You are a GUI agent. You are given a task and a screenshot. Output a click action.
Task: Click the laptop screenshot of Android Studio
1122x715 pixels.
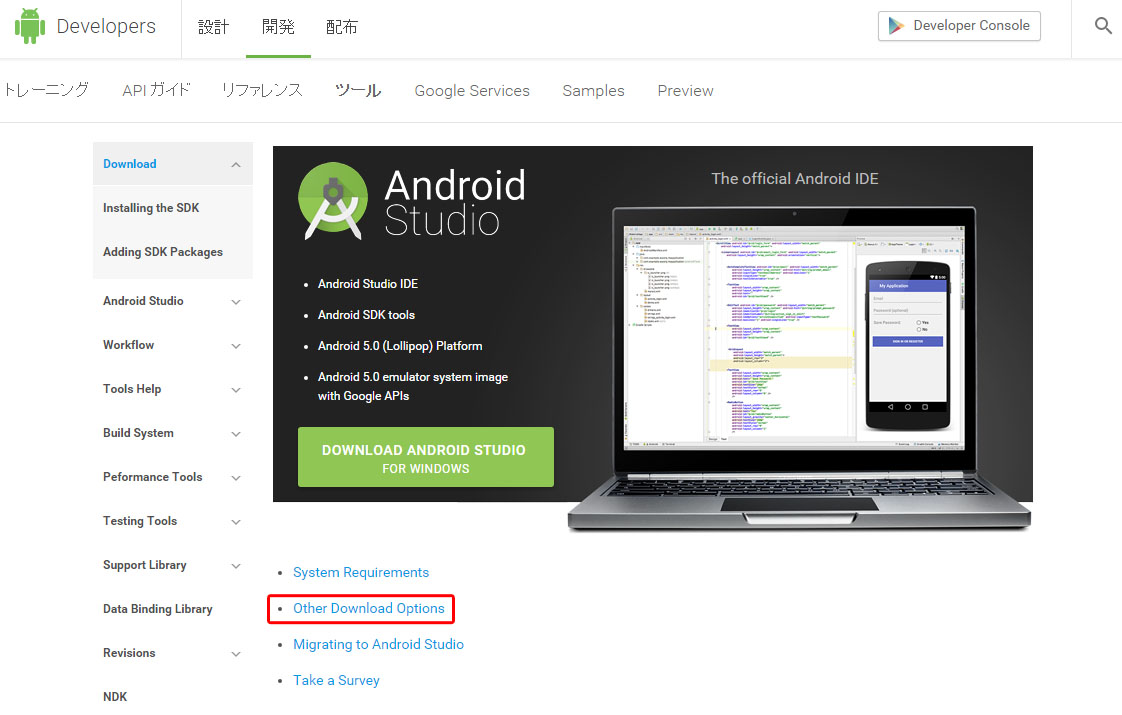(794, 336)
